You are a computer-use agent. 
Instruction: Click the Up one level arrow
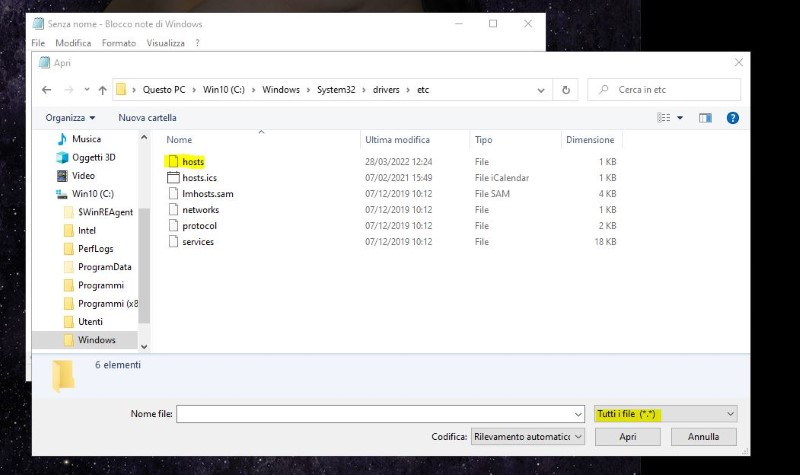coord(101,90)
